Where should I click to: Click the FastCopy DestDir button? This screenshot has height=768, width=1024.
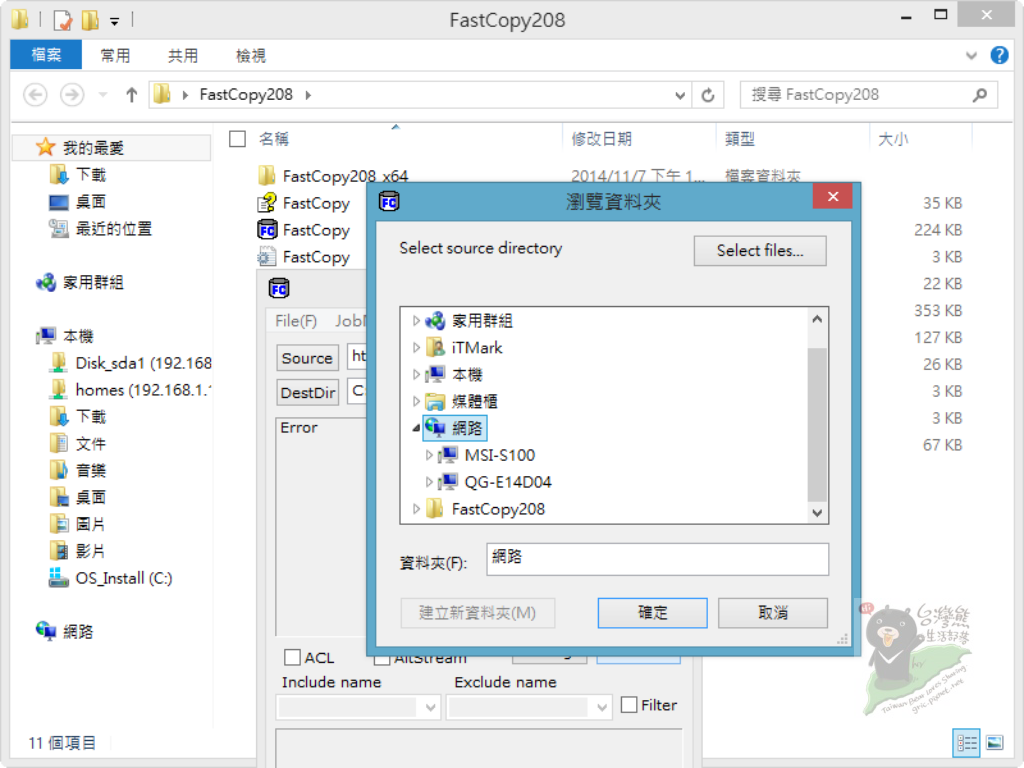pyautogui.click(x=307, y=392)
